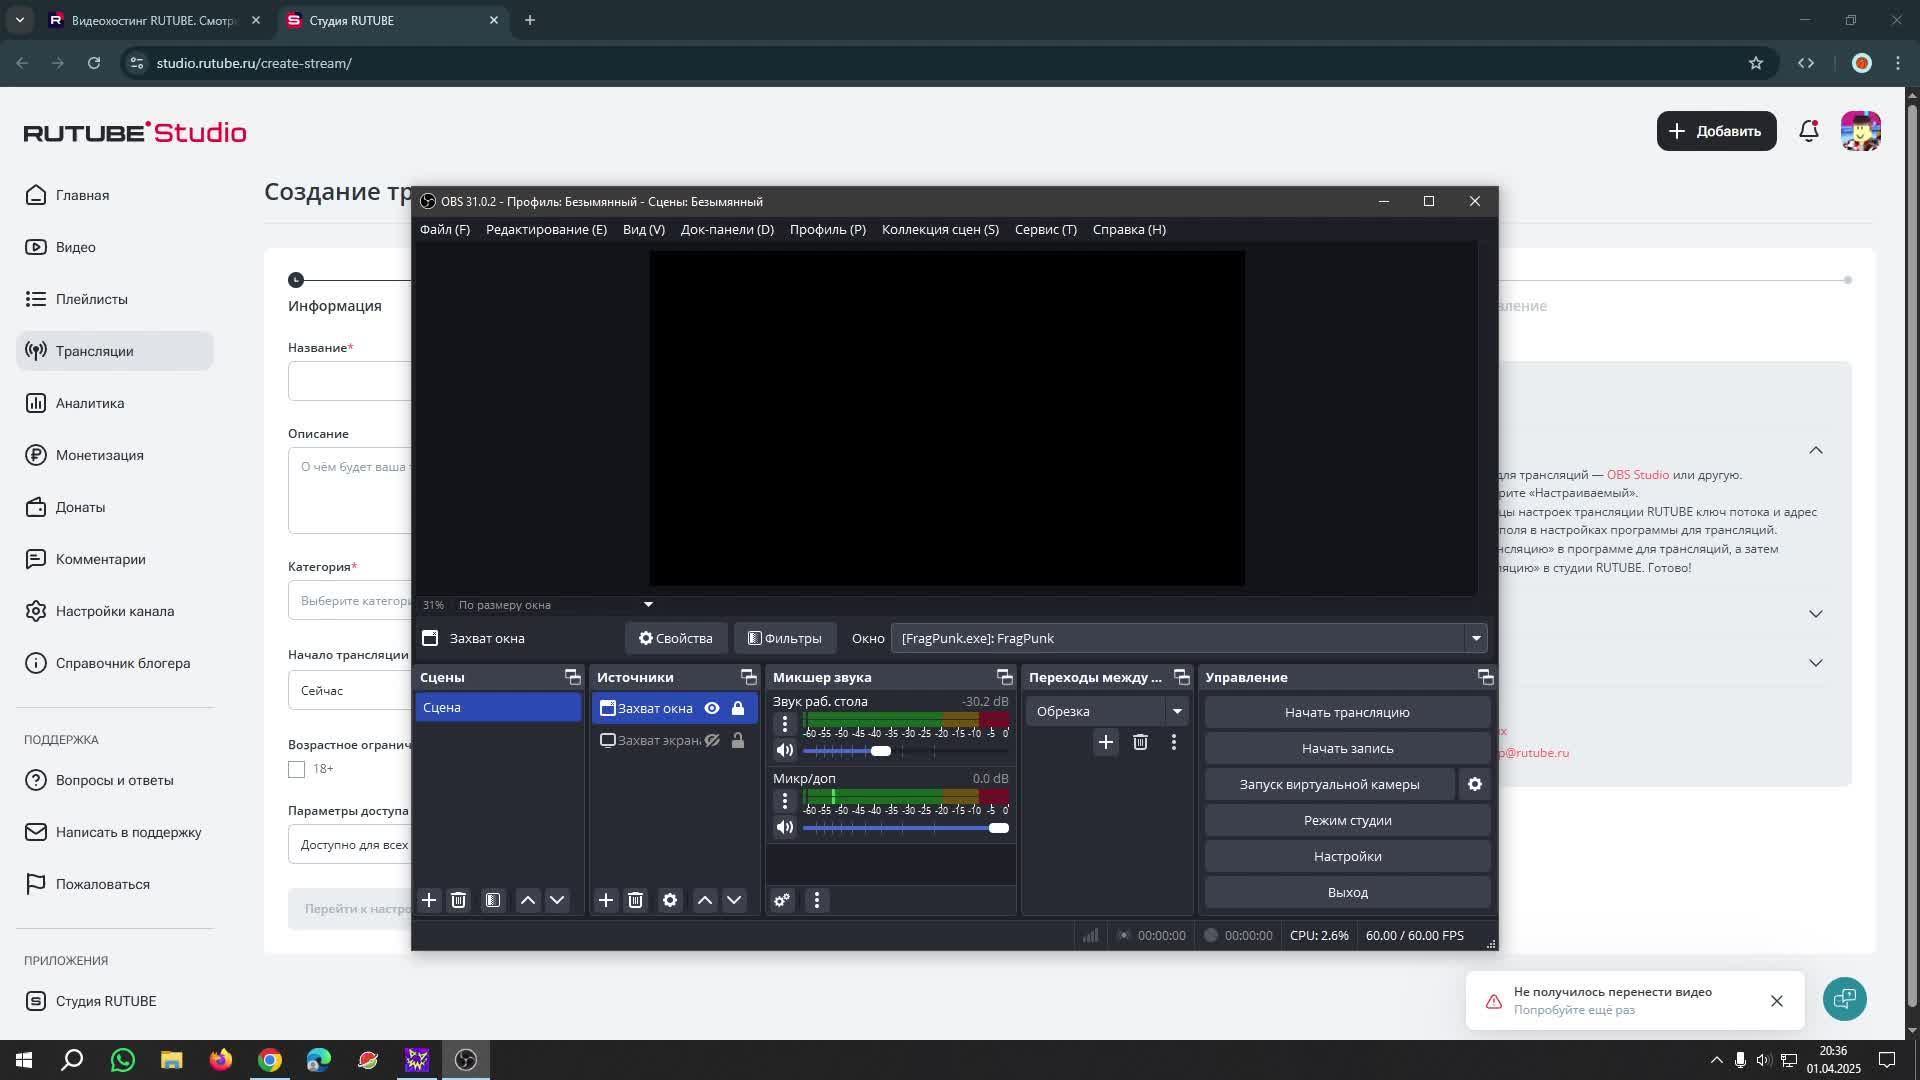The height and width of the screenshot is (1080, 1920).
Task: Click Начать трансляцию button
Action: click(1347, 712)
